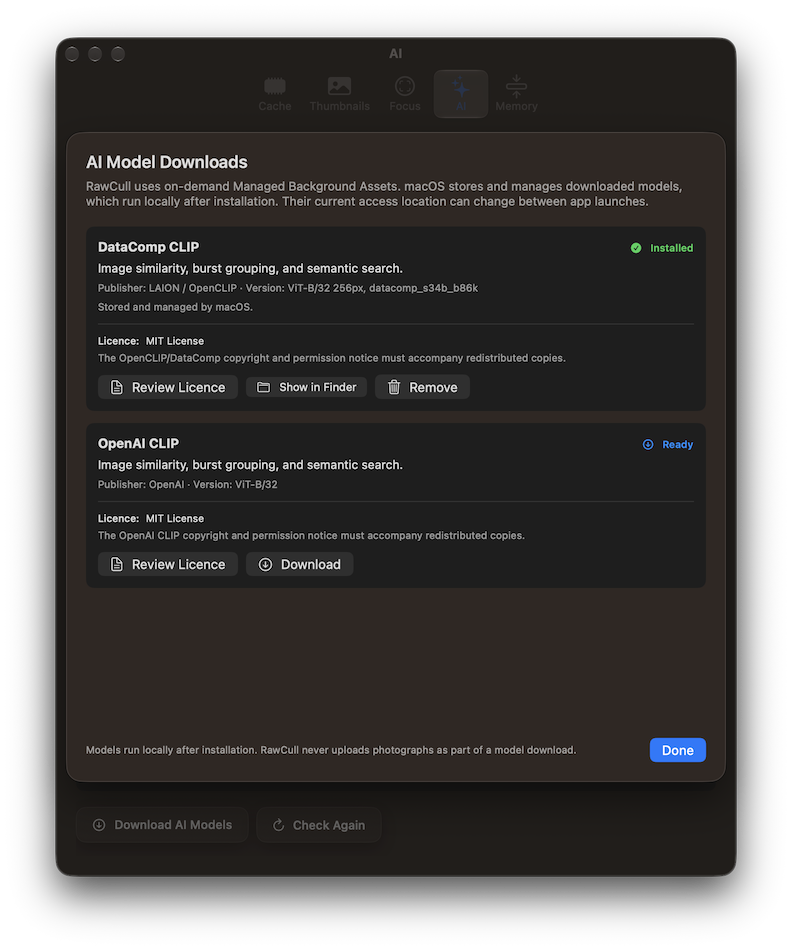The image size is (792, 950).
Task: Click the Done button
Action: click(677, 750)
